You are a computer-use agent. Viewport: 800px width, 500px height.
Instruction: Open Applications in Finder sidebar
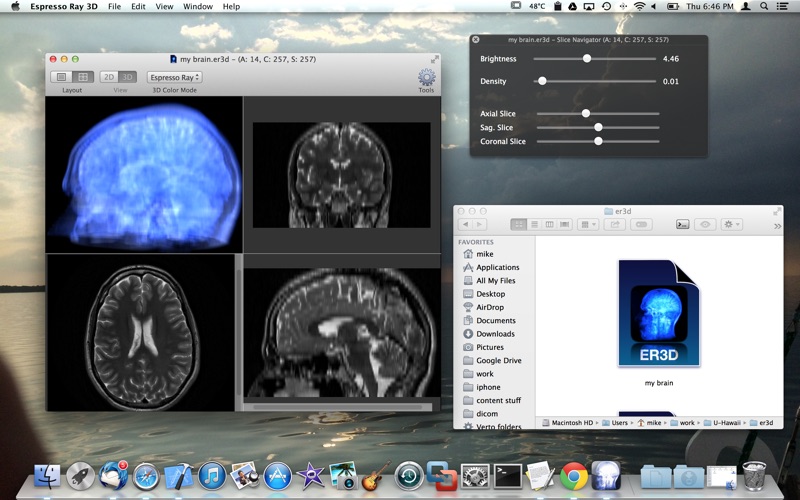click(x=497, y=267)
